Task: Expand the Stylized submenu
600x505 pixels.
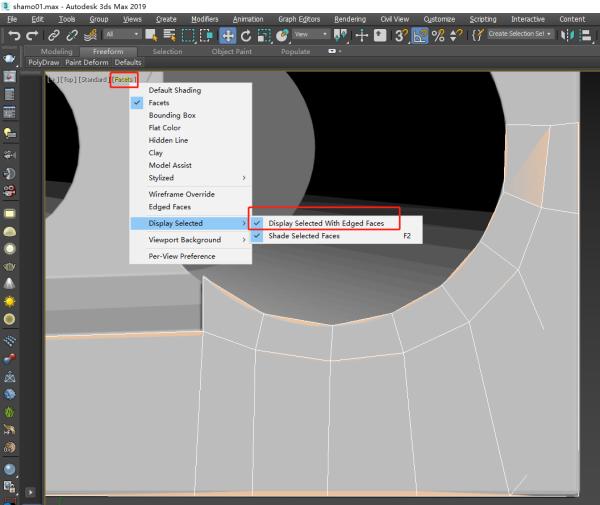Action: (191, 178)
